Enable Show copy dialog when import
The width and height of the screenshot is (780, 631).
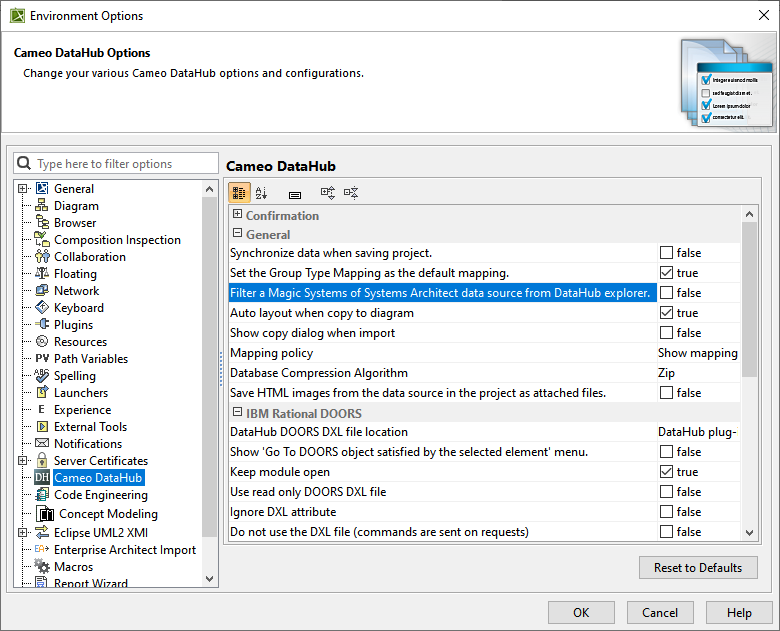pos(666,332)
